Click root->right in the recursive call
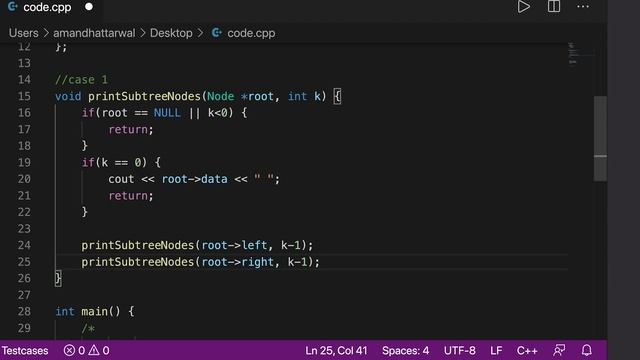This screenshot has width=640, height=360. click(238, 262)
